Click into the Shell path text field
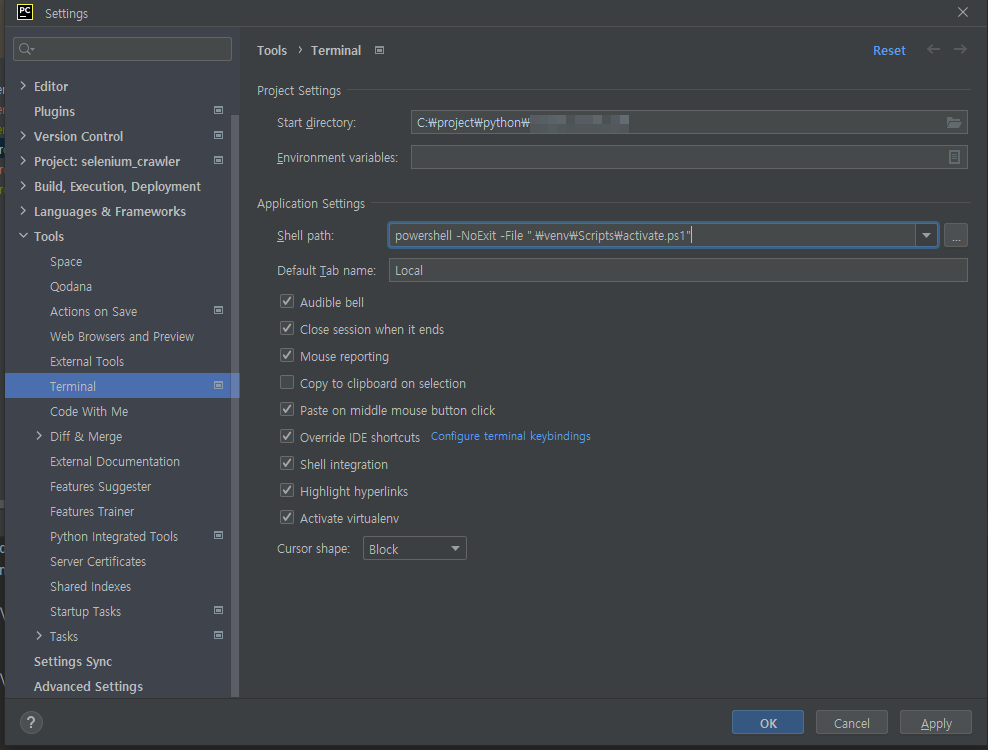This screenshot has height=750, width=988. pyautogui.click(x=652, y=236)
